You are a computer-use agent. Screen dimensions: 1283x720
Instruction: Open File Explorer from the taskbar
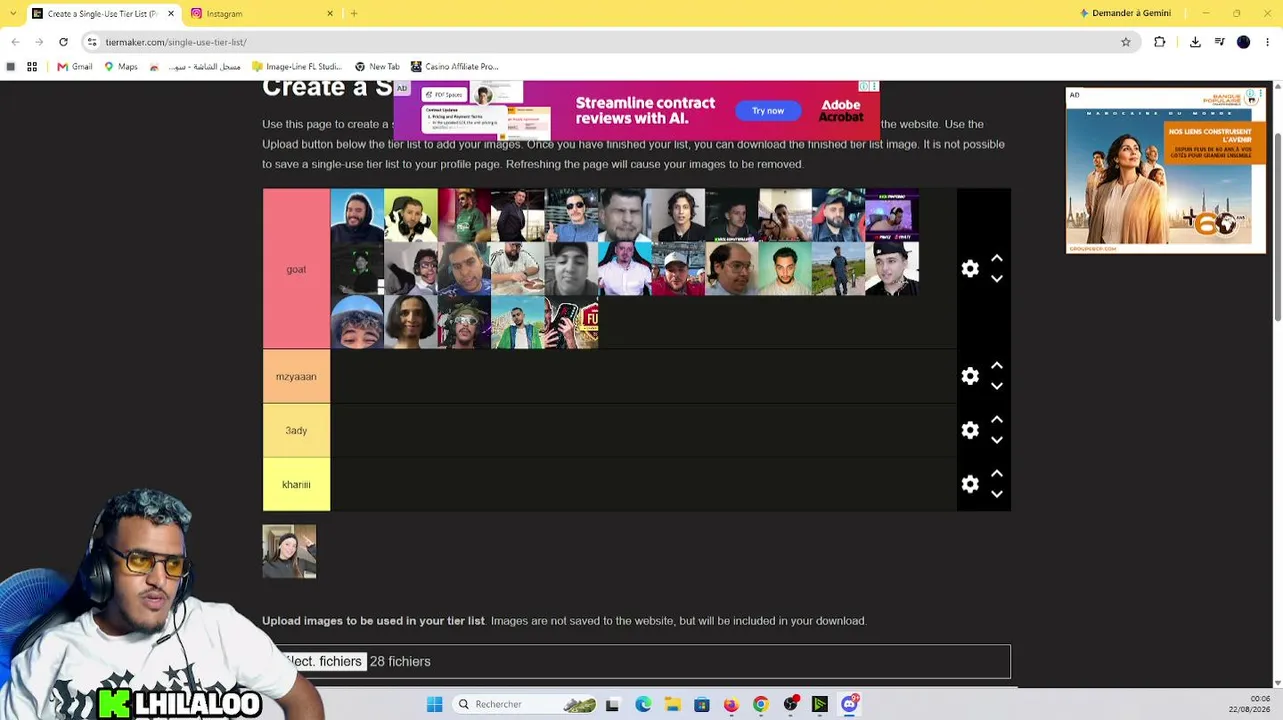pyautogui.click(x=673, y=704)
